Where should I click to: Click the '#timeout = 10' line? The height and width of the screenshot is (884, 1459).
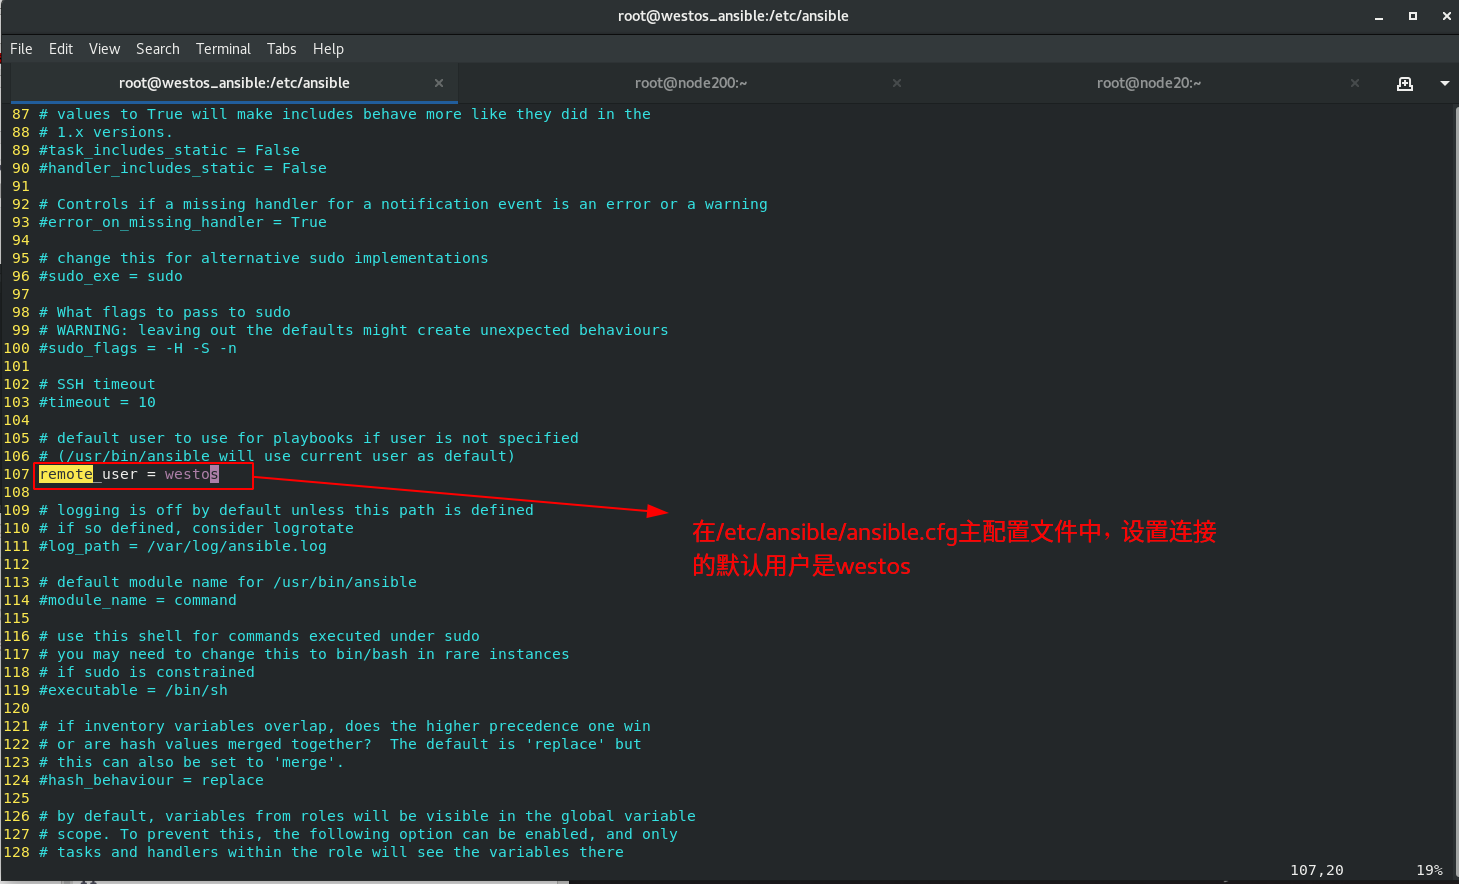point(97,402)
